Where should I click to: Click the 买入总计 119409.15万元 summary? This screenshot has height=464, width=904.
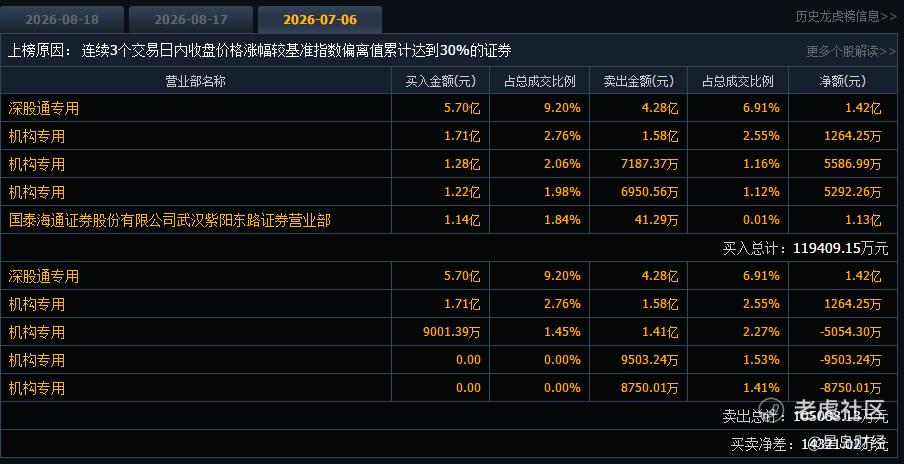[x=805, y=248]
